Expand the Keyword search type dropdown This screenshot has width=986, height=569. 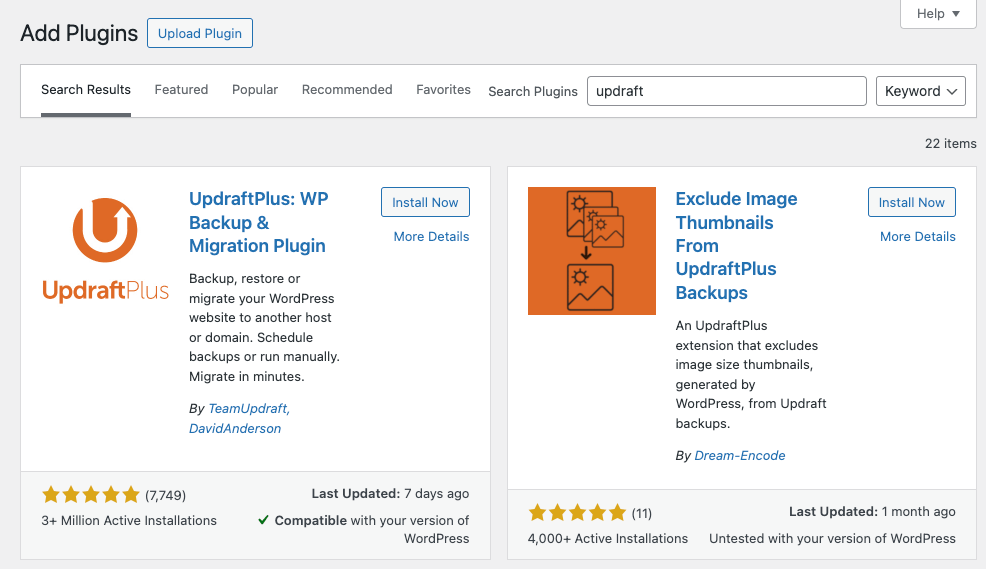921,91
